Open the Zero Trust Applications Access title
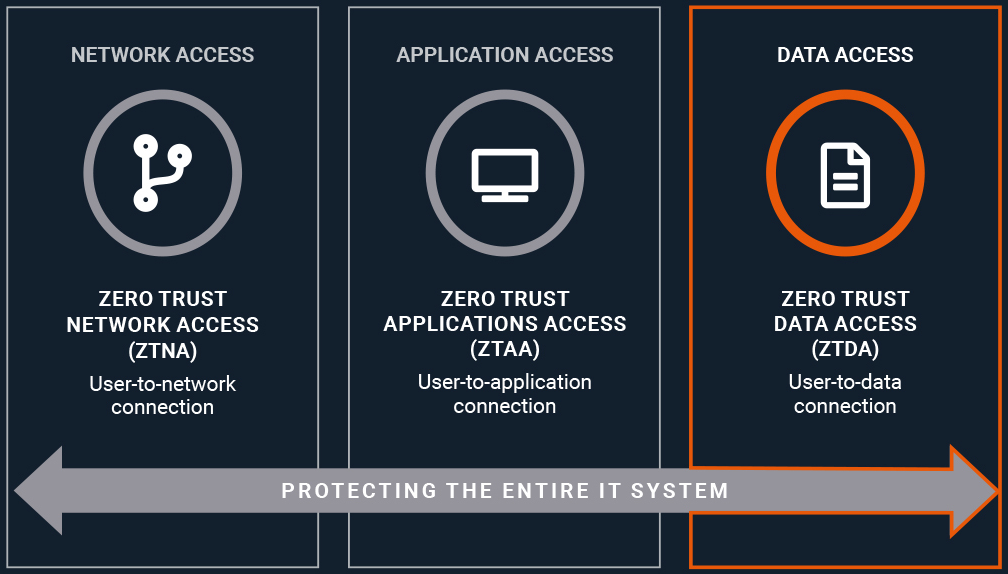The width and height of the screenshot is (1008, 574). pyautogui.click(x=504, y=312)
